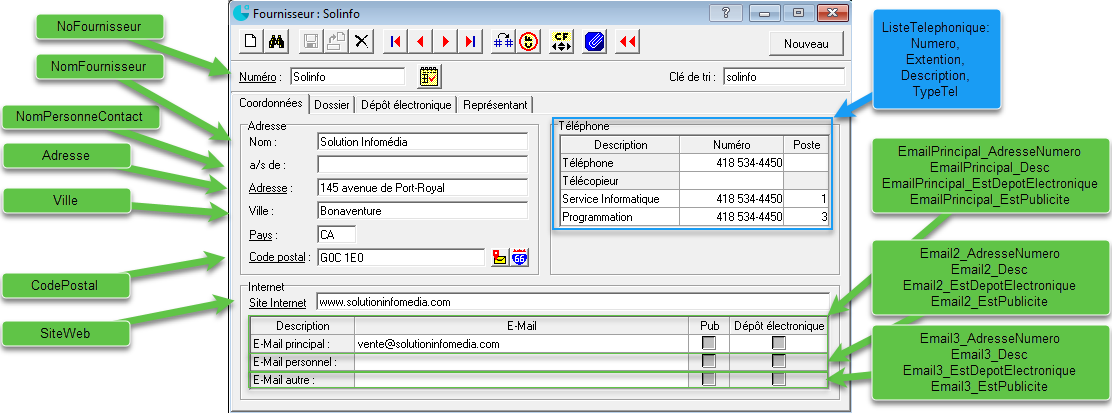This screenshot has height=413, width=1112.
Task: Switch to the Dossier tab
Action: click(x=332, y=104)
